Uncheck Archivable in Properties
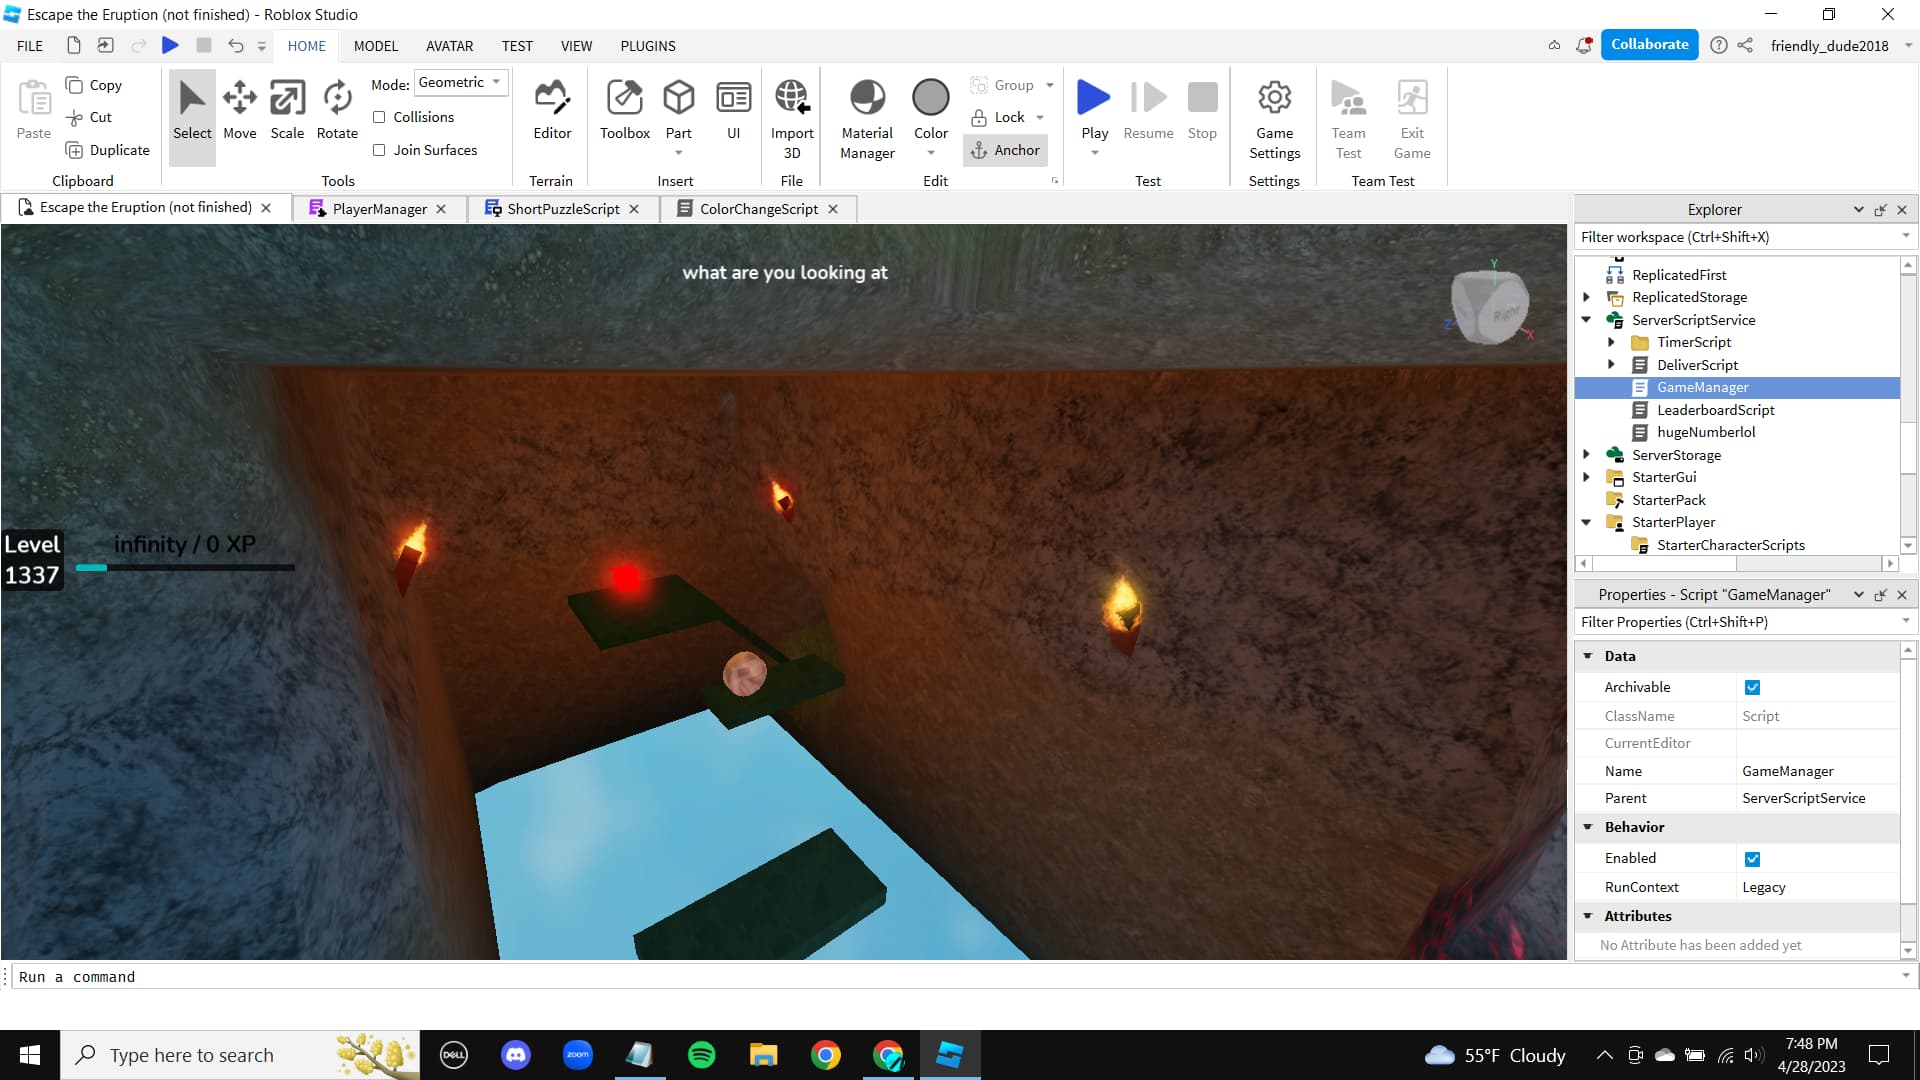 [x=1753, y=687]
